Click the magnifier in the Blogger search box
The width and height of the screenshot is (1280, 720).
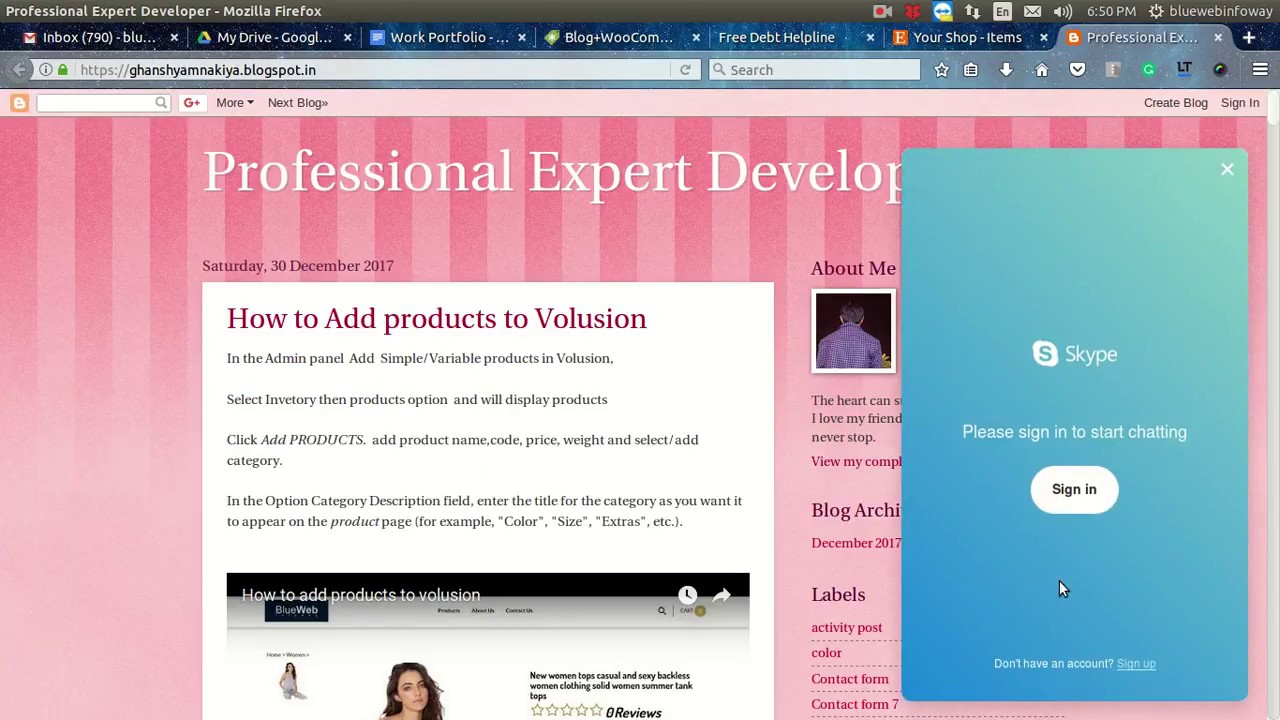(161, 102)
